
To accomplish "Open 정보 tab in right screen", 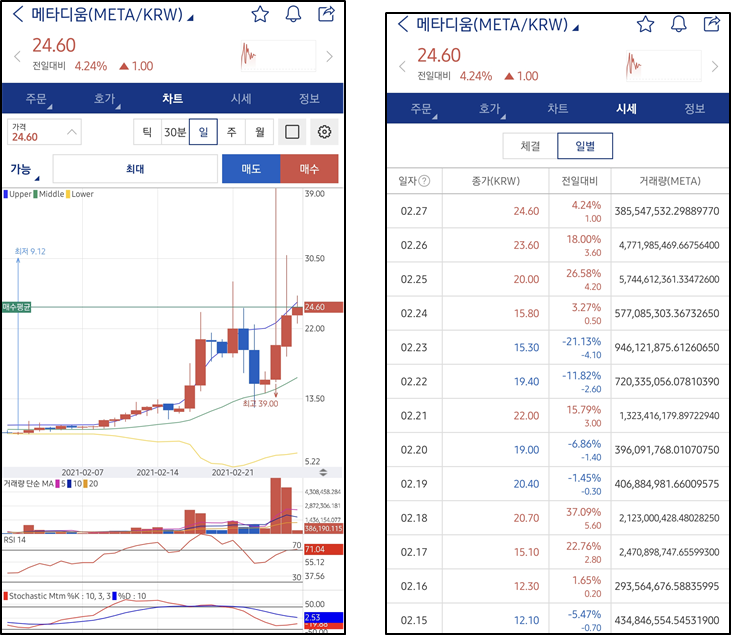I will click(694, 109).
